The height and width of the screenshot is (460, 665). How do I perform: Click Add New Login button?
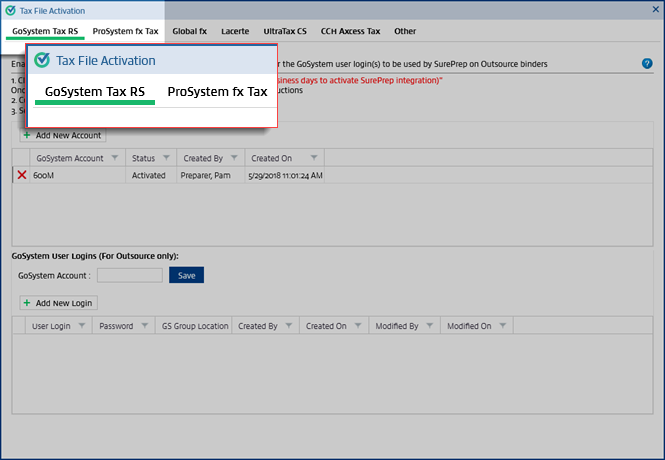(x=58, y=302)
